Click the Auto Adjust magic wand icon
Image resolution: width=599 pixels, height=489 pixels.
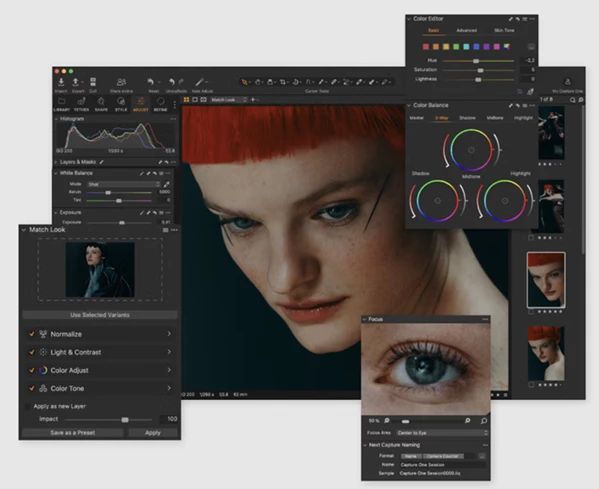[x=199, y=82]
